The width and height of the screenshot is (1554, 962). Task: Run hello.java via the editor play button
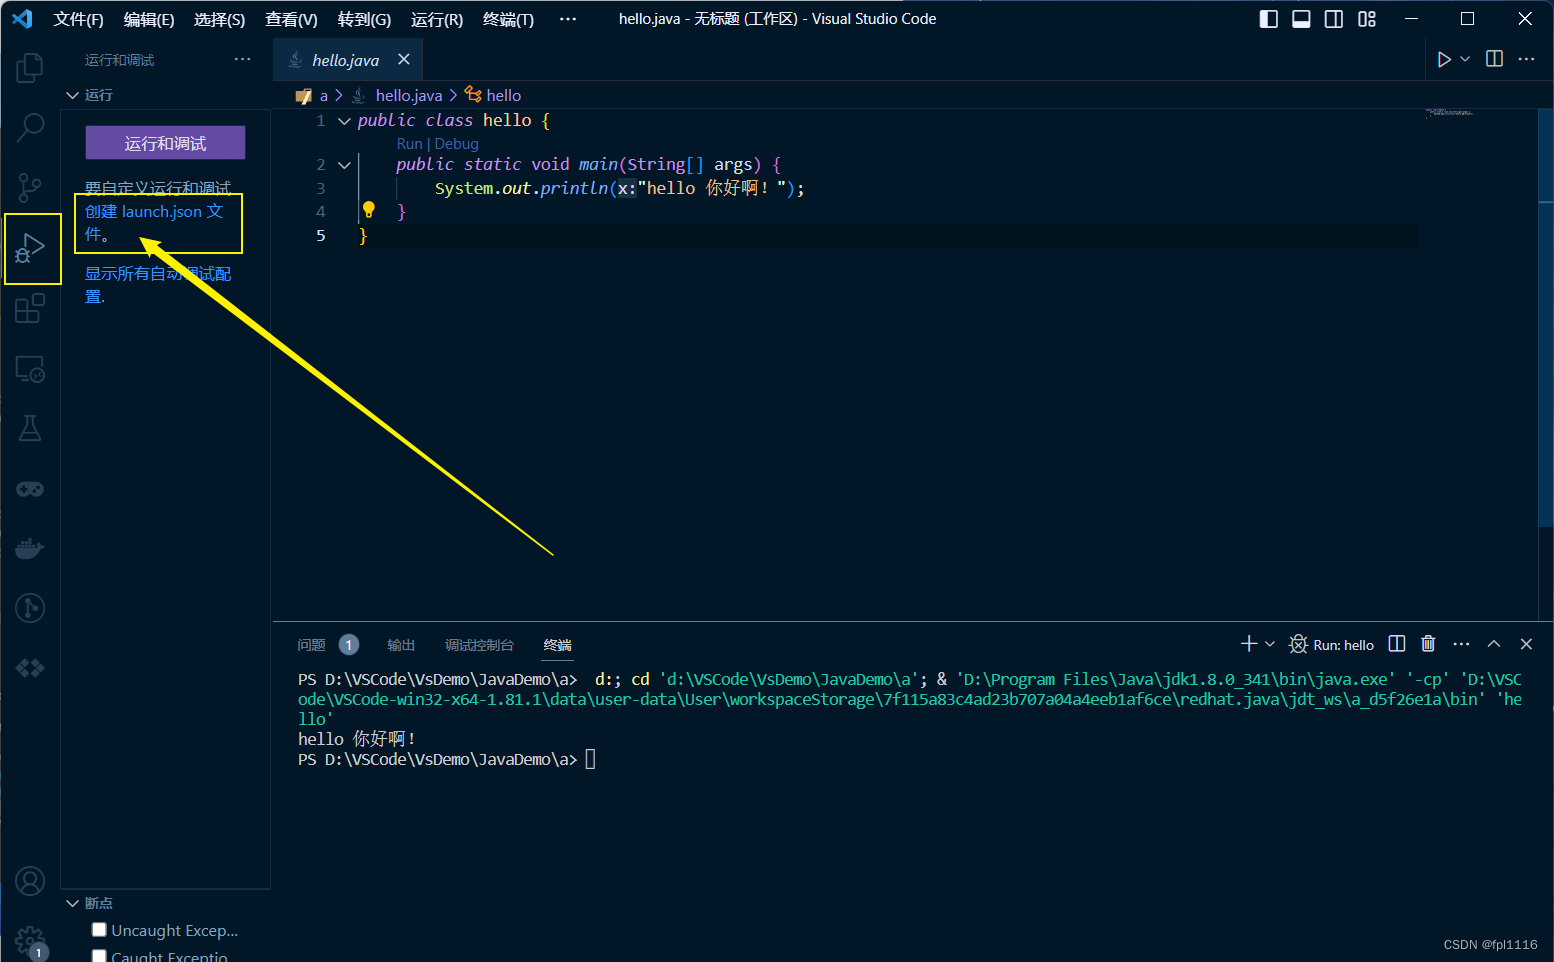[x=1443, y=58]
